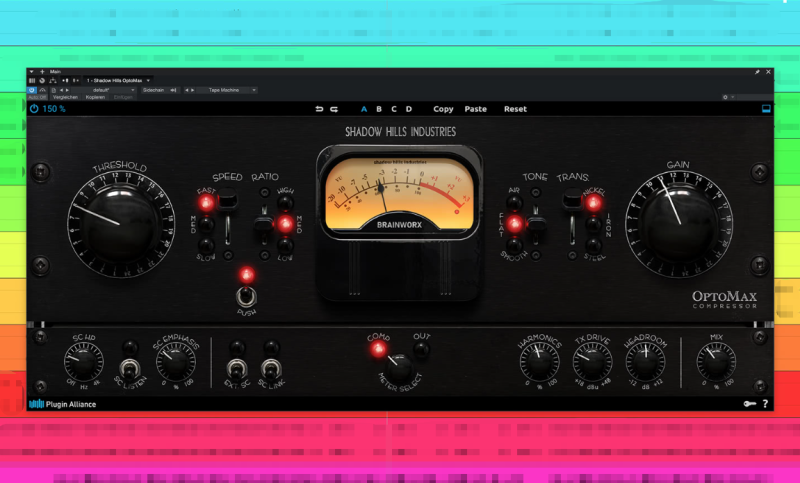800x483 pixels.
Task: Click Kopieren in host toolbar
Action: tap(95, 97)
